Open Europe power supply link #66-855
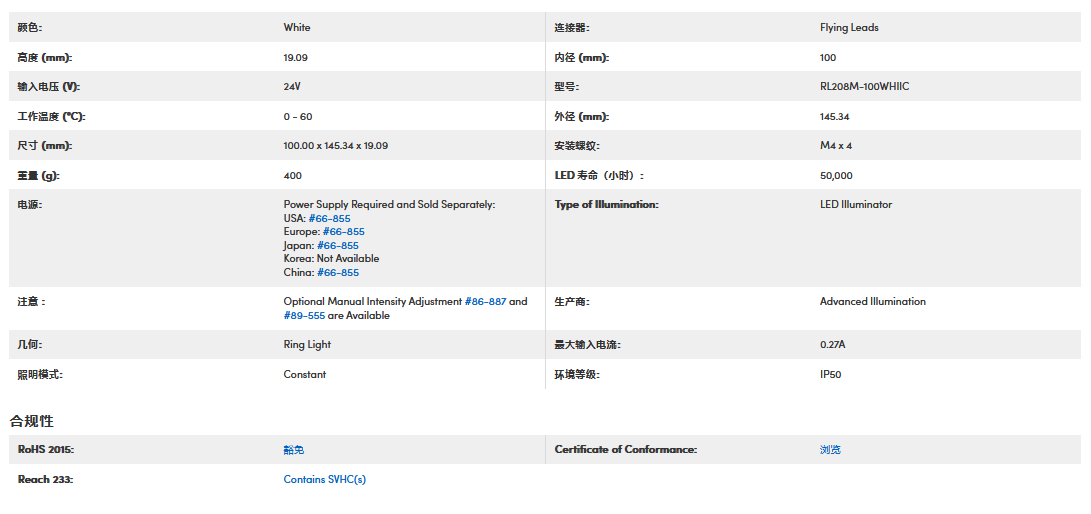The image size is (1091, 514). 343,232
